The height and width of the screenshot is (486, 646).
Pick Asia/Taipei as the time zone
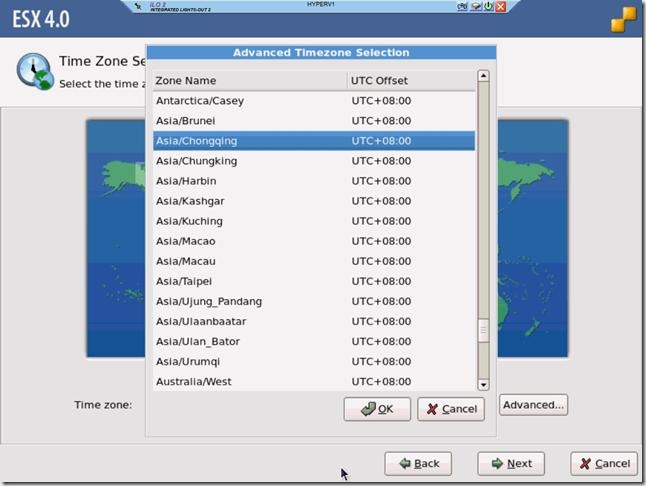point(314,281)
